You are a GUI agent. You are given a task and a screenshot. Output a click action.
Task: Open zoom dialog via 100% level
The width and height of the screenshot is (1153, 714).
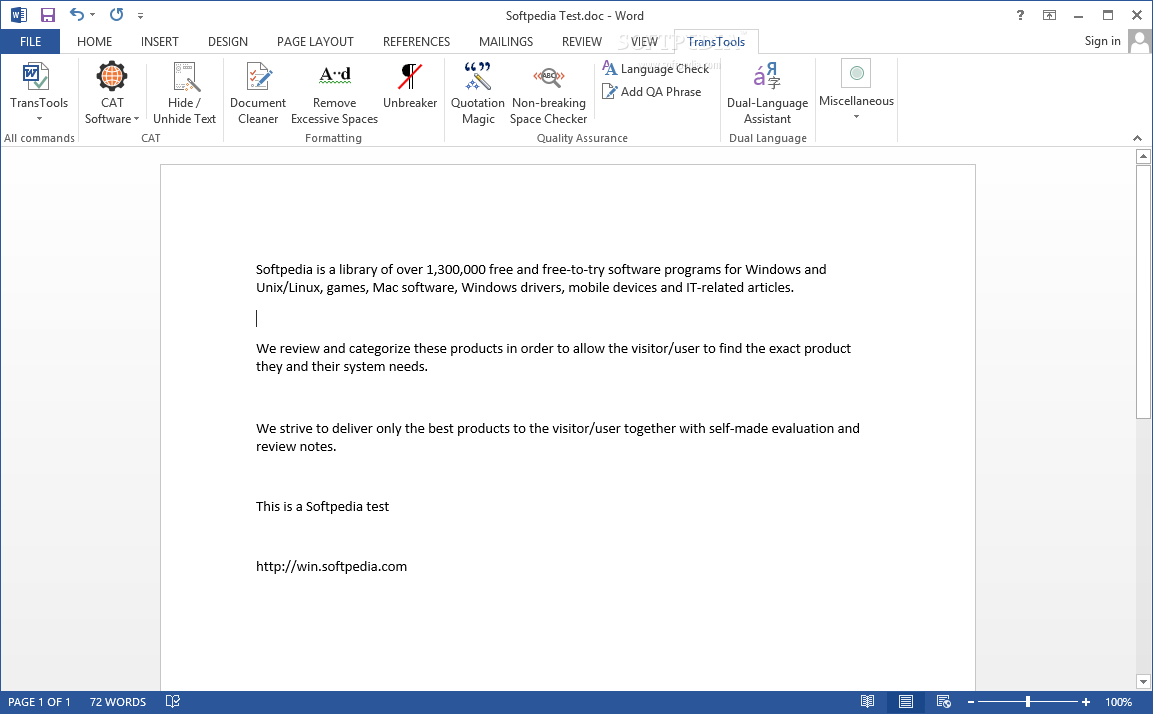[x=1118, y=702]
